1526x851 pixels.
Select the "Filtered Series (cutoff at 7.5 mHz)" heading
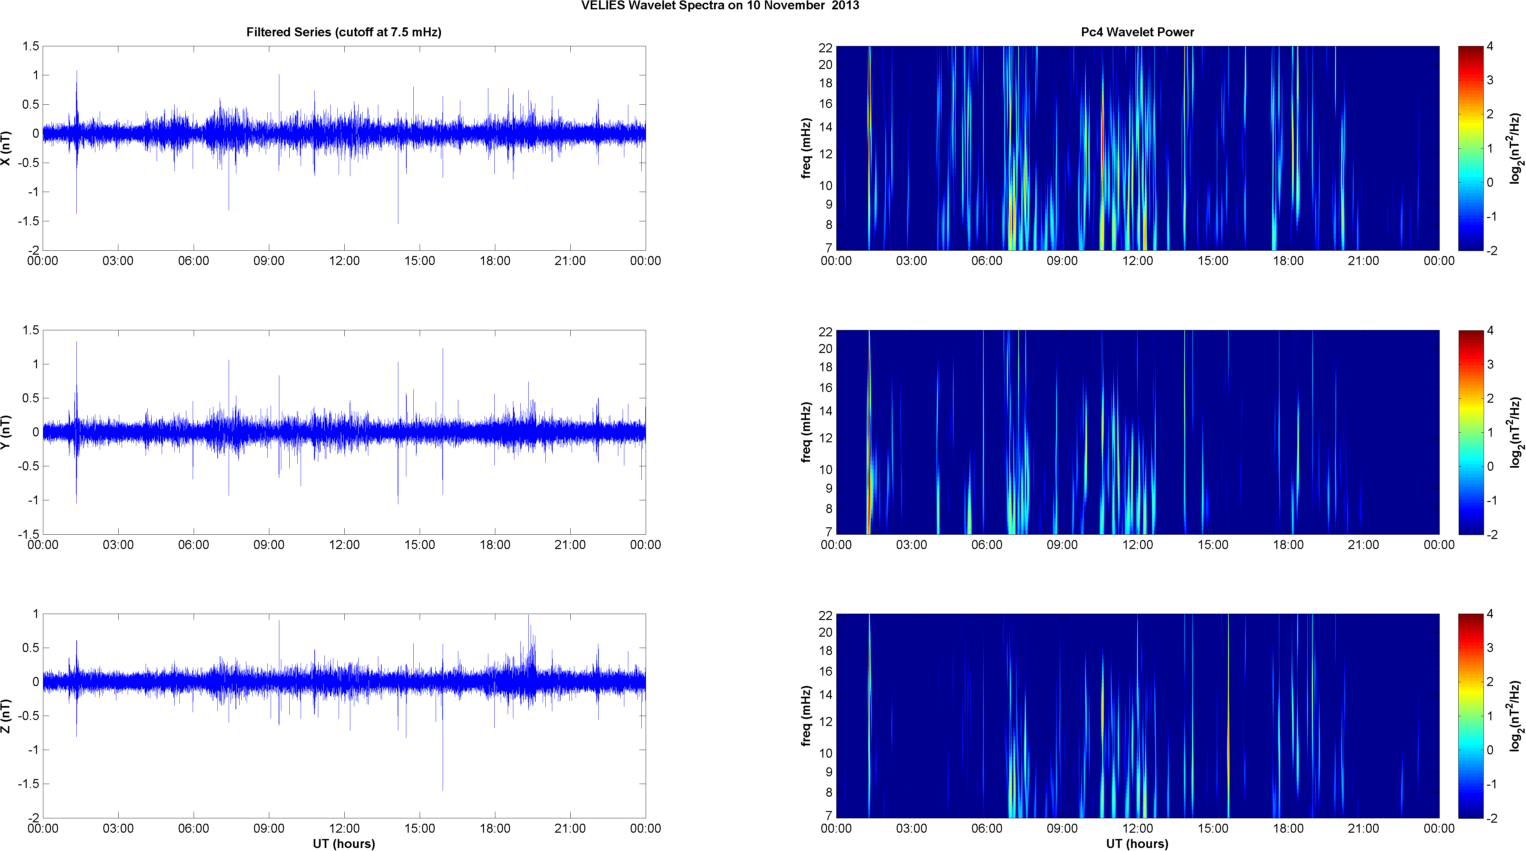tap(344, 32)
